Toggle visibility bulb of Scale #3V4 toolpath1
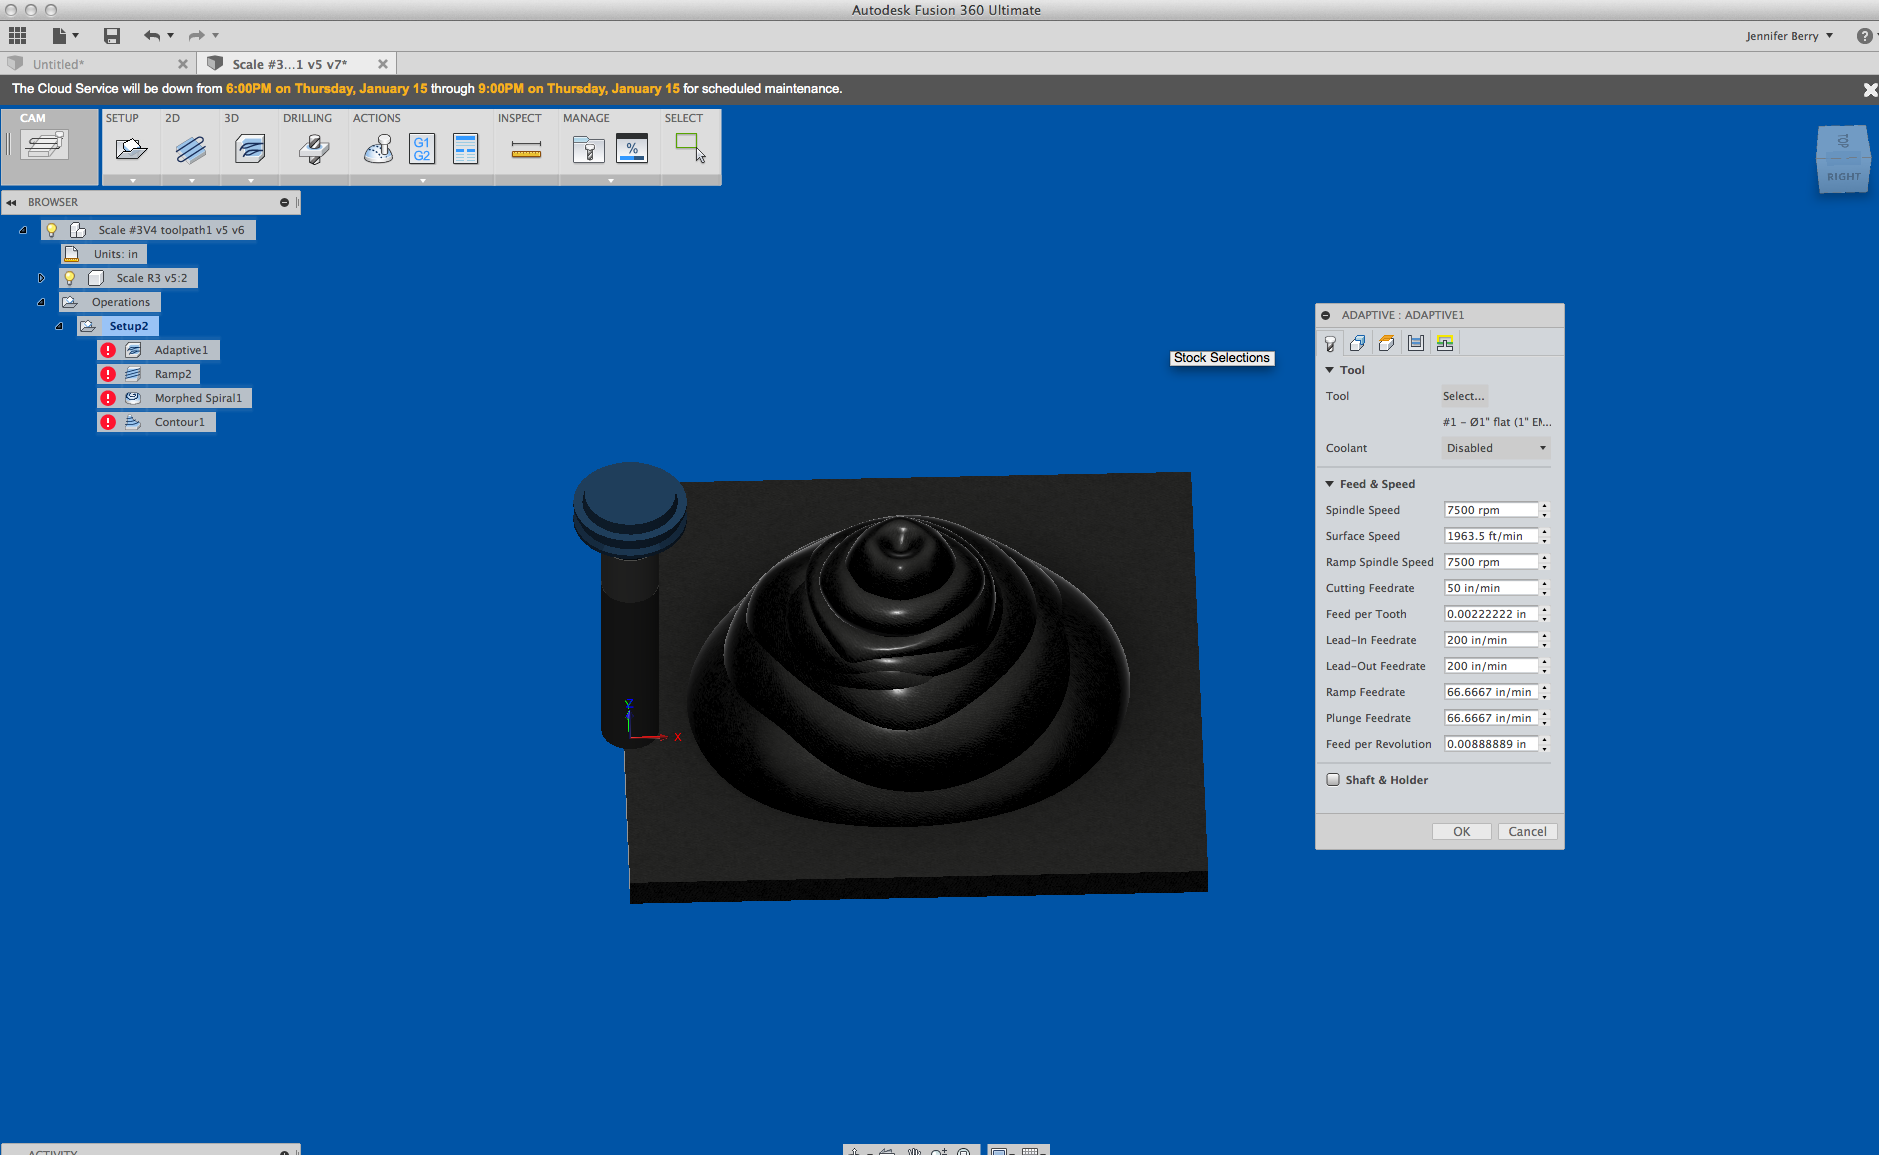The width and height of the screenshot is (1879, 1155). [x=52, y=231]
